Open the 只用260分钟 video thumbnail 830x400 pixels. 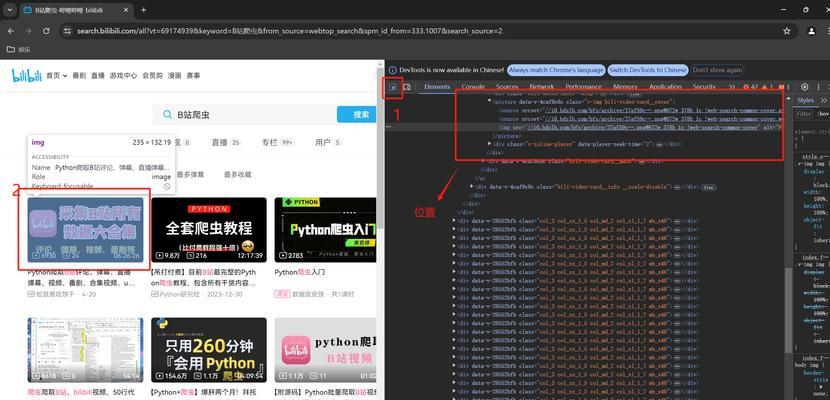point(209,350)
